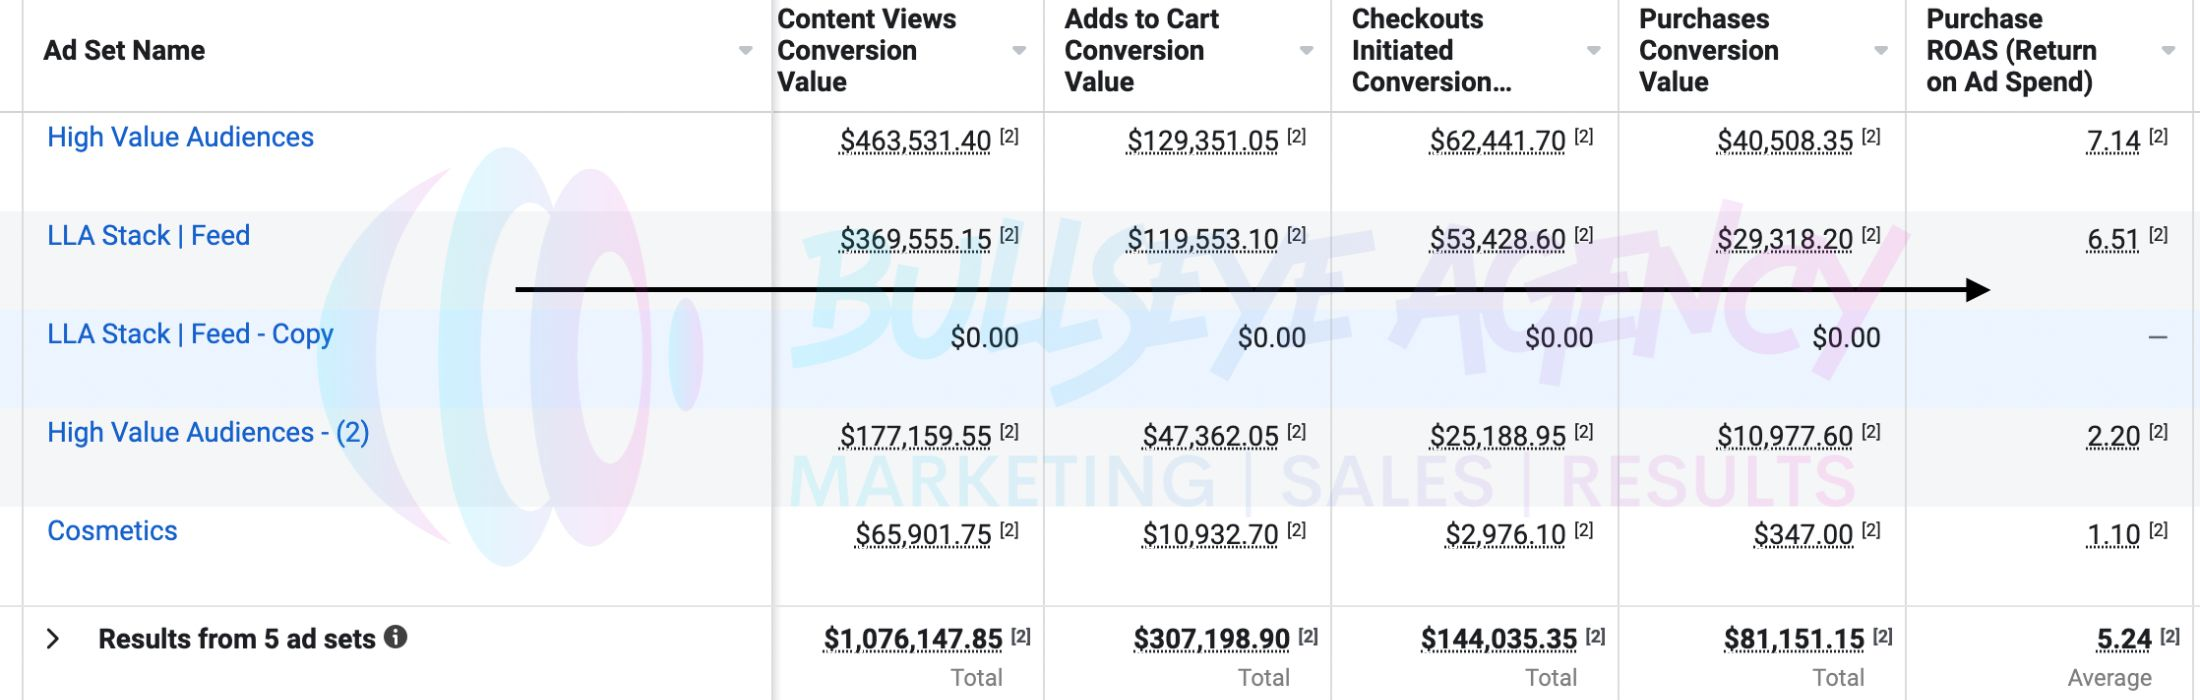Open LLA Stack | Feed ad set

(x=149, y=236)
